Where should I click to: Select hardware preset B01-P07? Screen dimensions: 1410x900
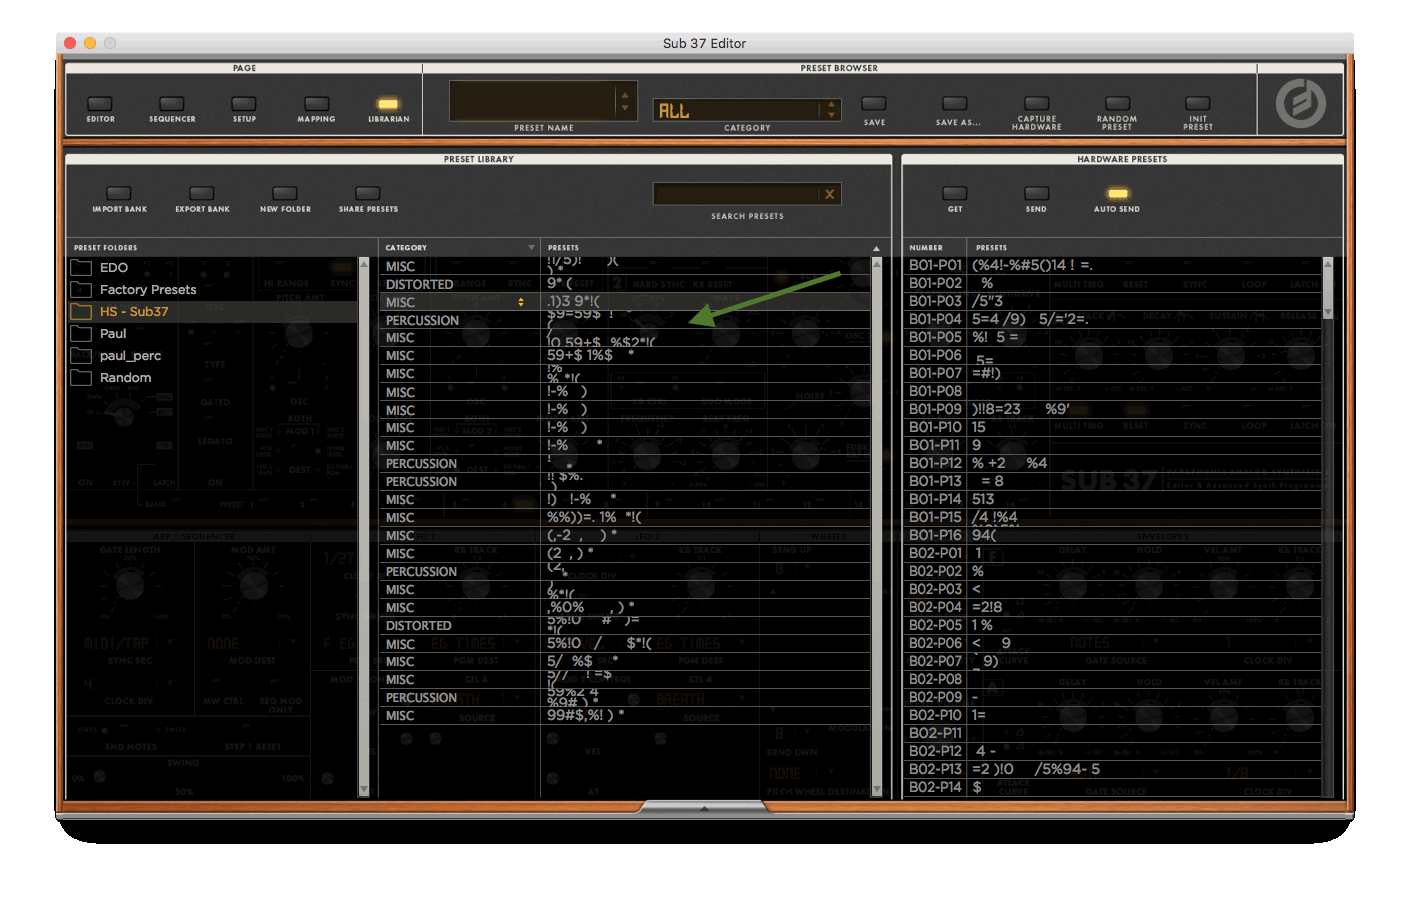click(1112, 373)
